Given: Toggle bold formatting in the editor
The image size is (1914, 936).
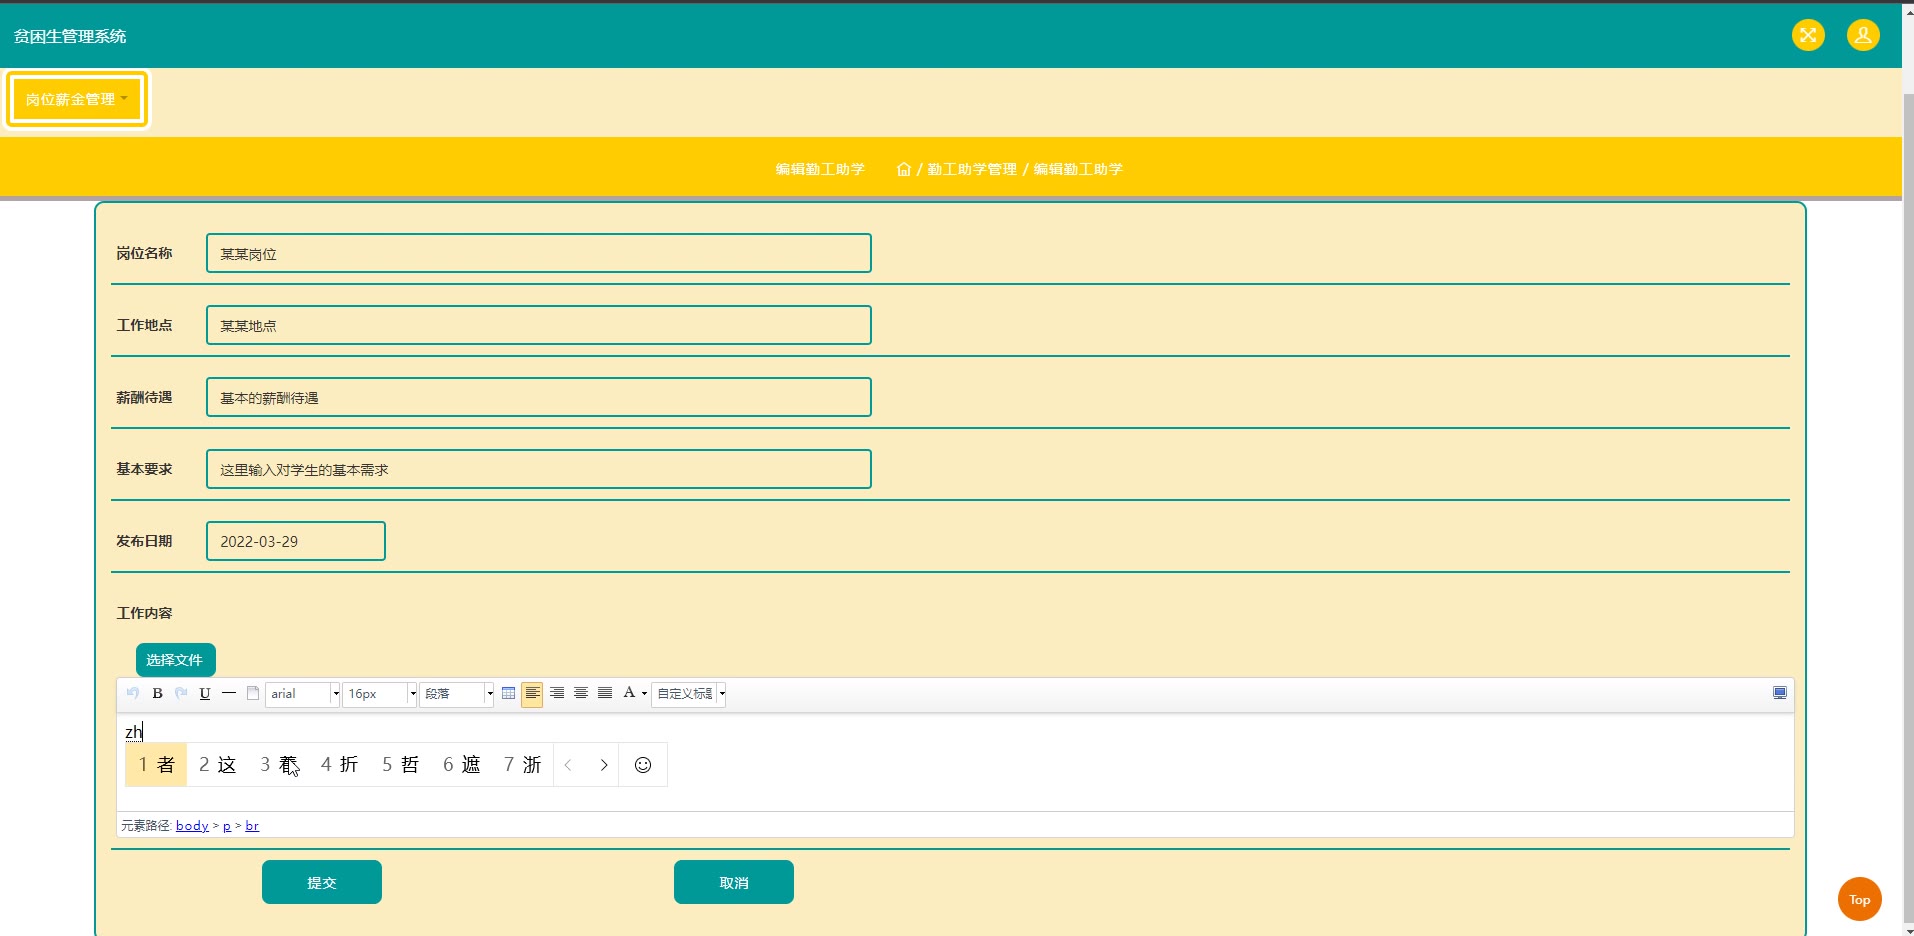Looking at the screenshot, I should (157, 693).
